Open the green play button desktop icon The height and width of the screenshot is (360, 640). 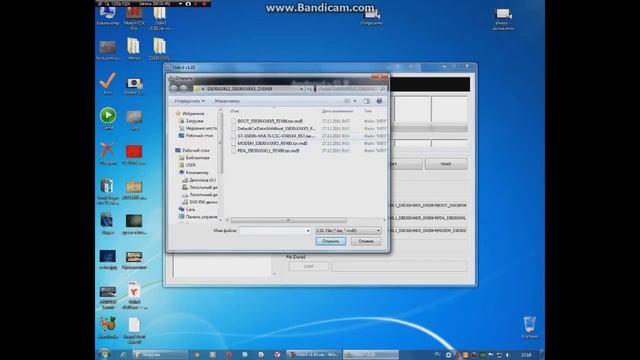108,118
